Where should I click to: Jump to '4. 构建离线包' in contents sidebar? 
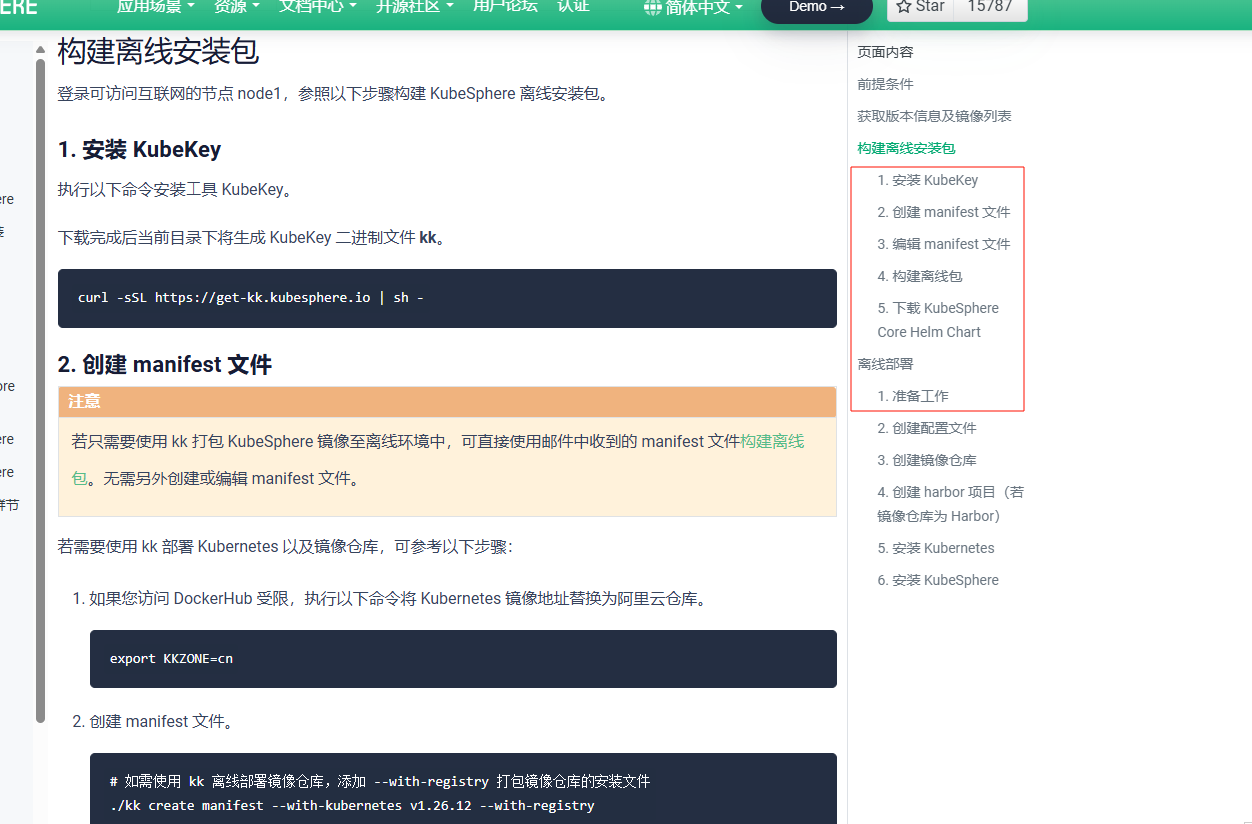[919, 276]
